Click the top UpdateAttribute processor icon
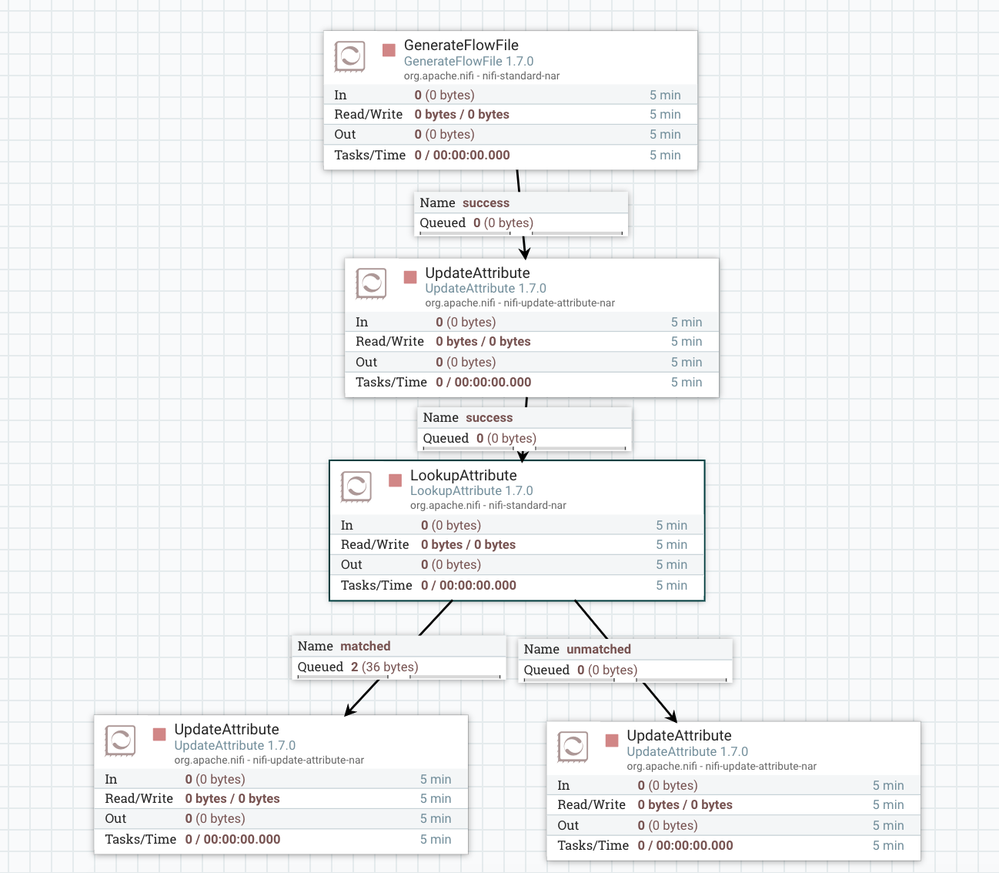The height and width of the screenshot is (873, 999). point(371,284)
